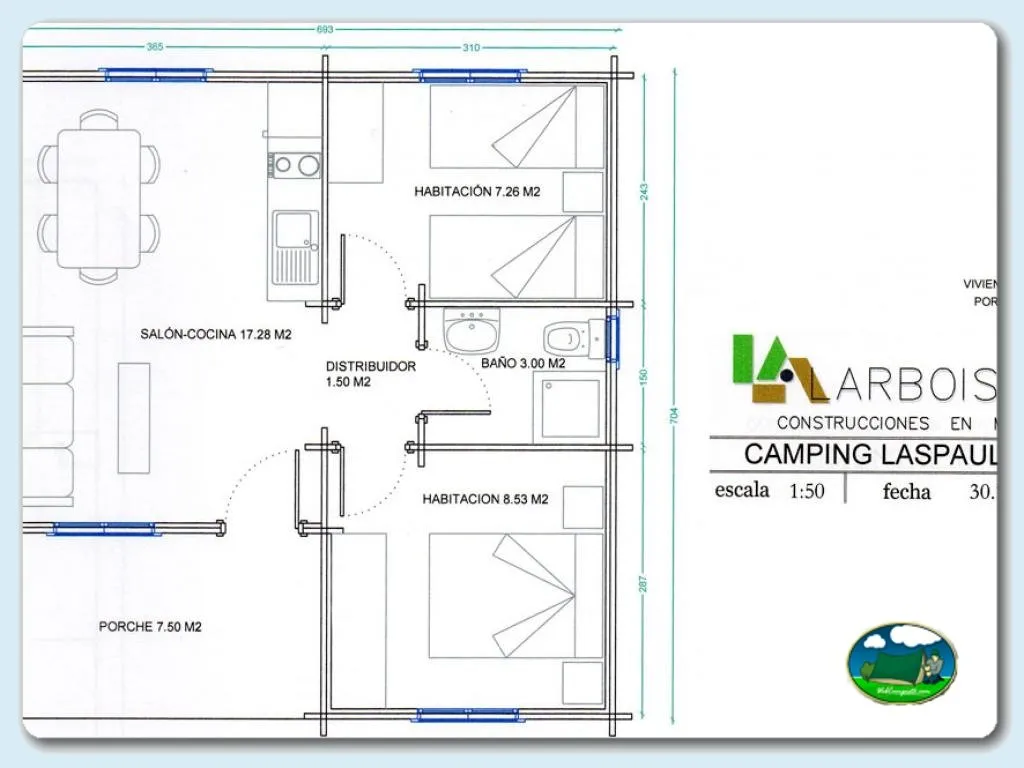Click the HABITACIÓN 7.26 M2 label
The width and height of the screenshot is (1024, 768).
tap(477, 191)
